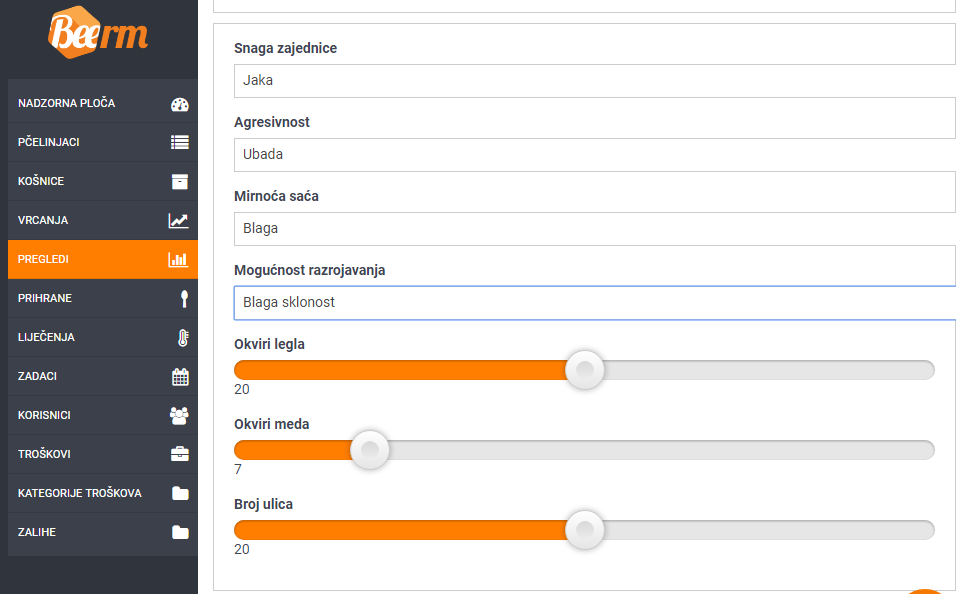Open the Agresivnost dropdown showing Ubada

pos(594,154)
